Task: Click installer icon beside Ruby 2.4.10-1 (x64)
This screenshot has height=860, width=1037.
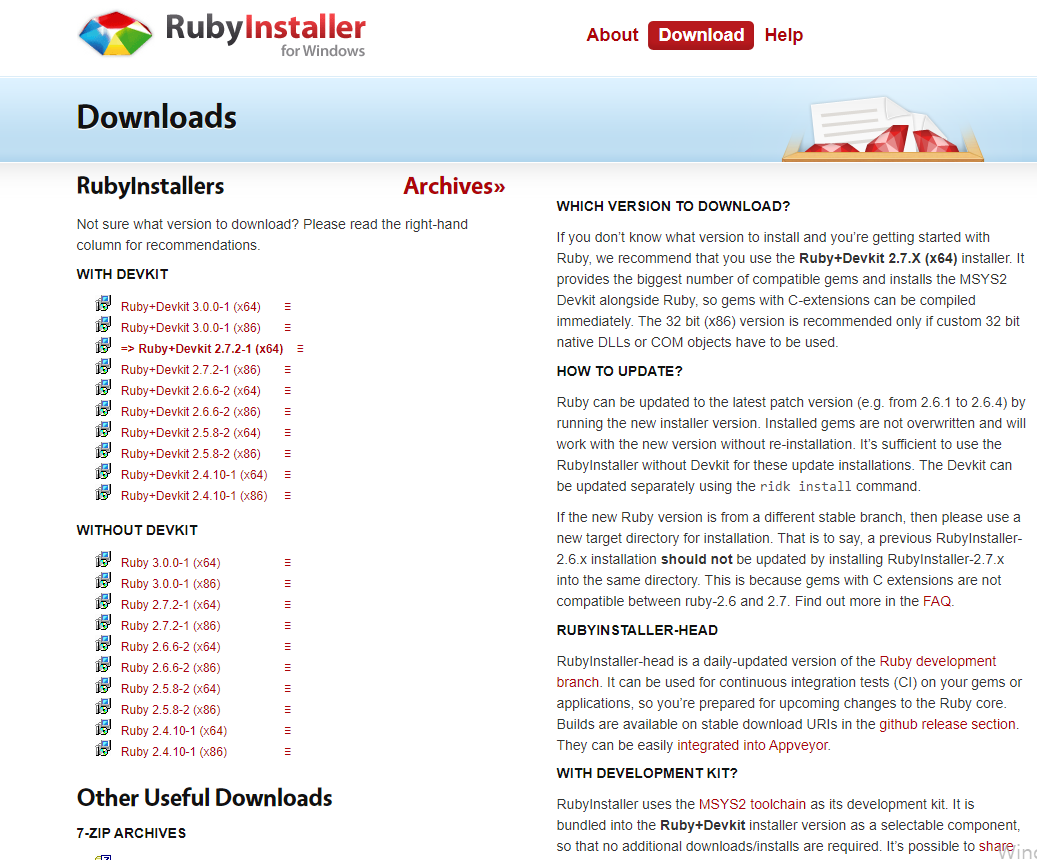Action: click(x=103, y=728)
